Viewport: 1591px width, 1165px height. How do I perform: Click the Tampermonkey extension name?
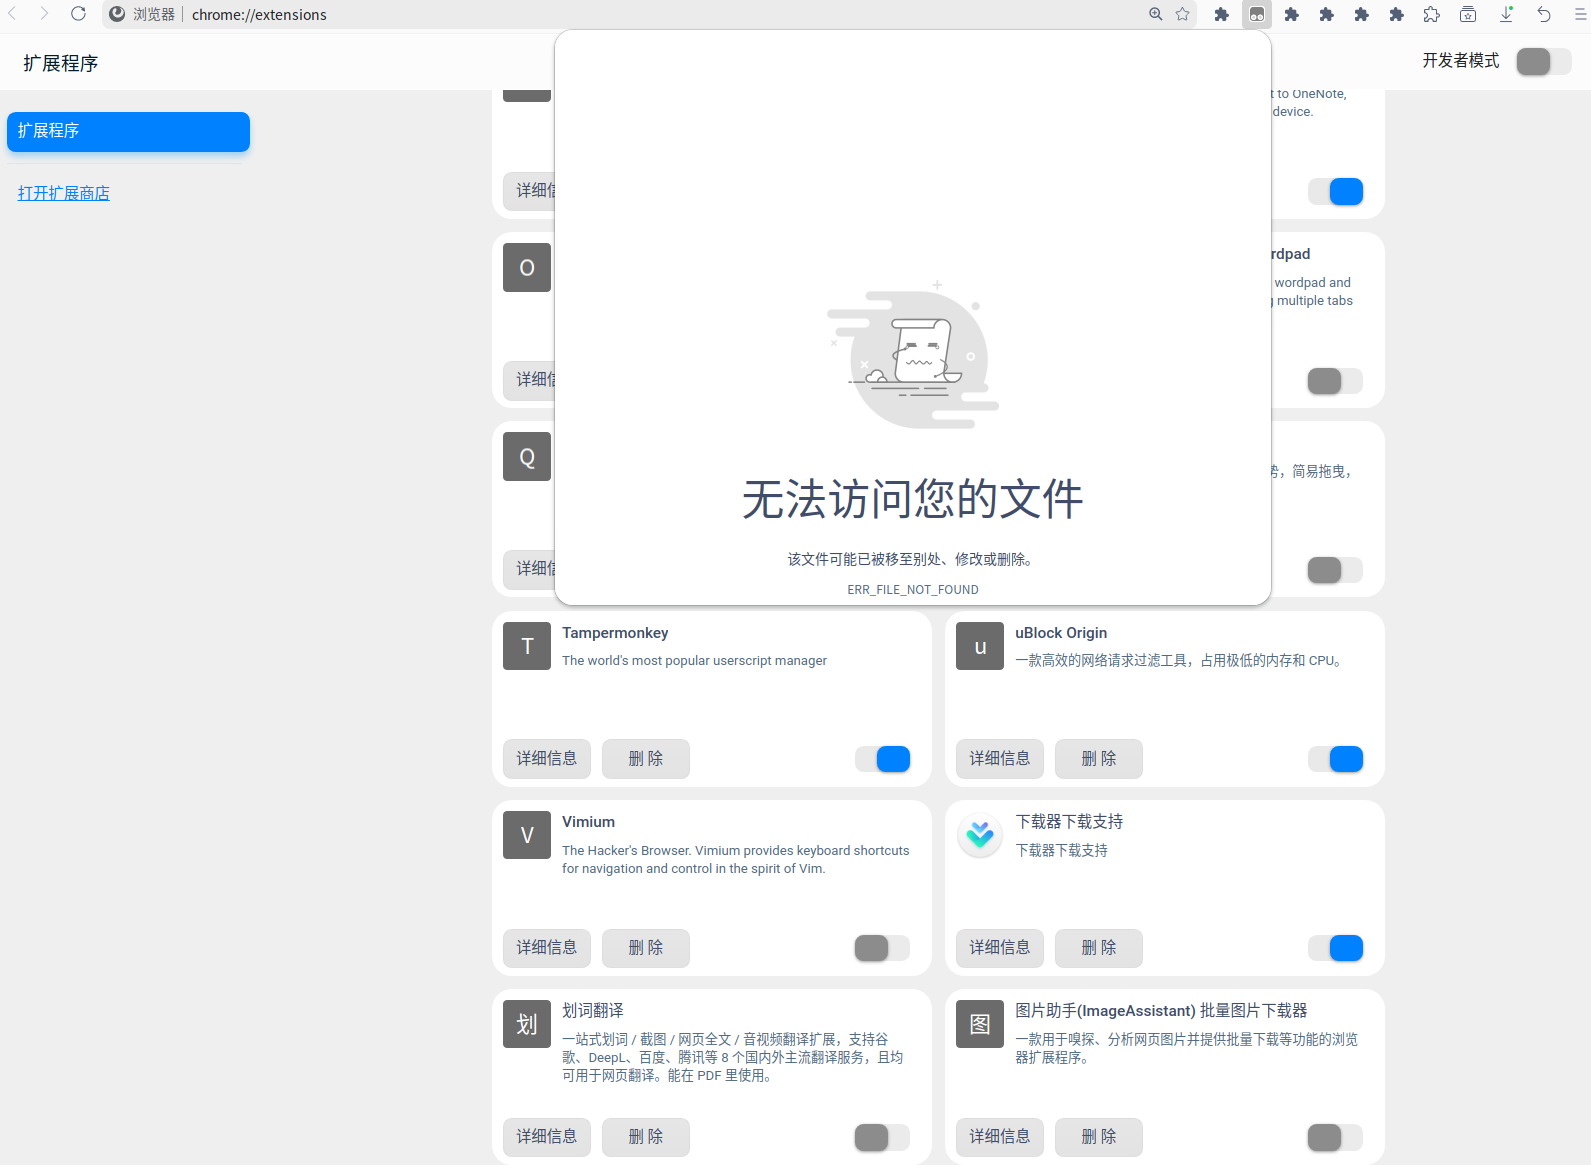tap(615, 633)
